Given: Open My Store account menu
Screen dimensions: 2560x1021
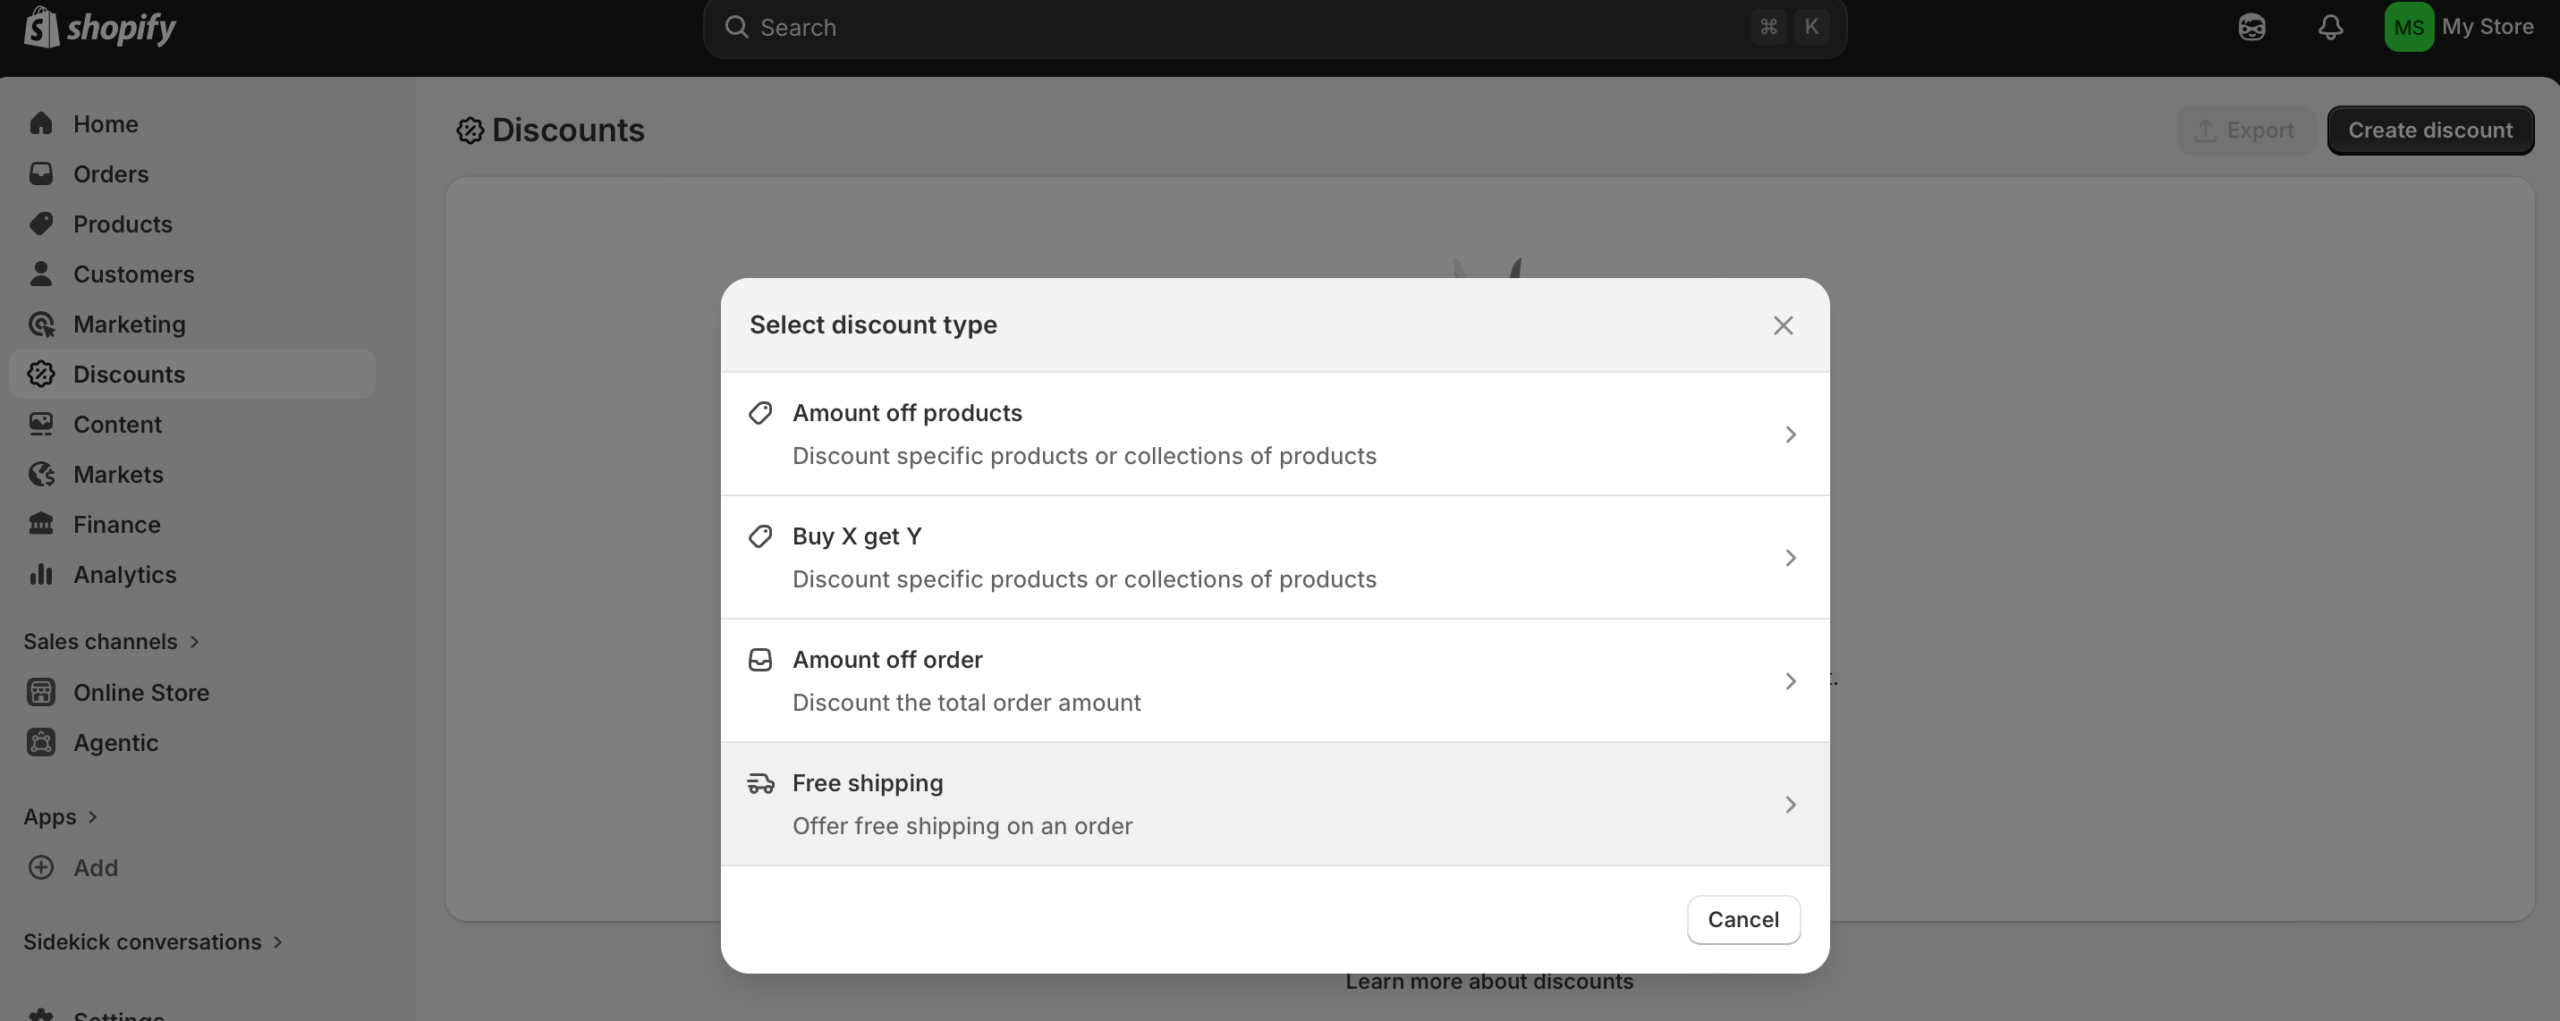Looking at the screenshot, I should 2460,27.
